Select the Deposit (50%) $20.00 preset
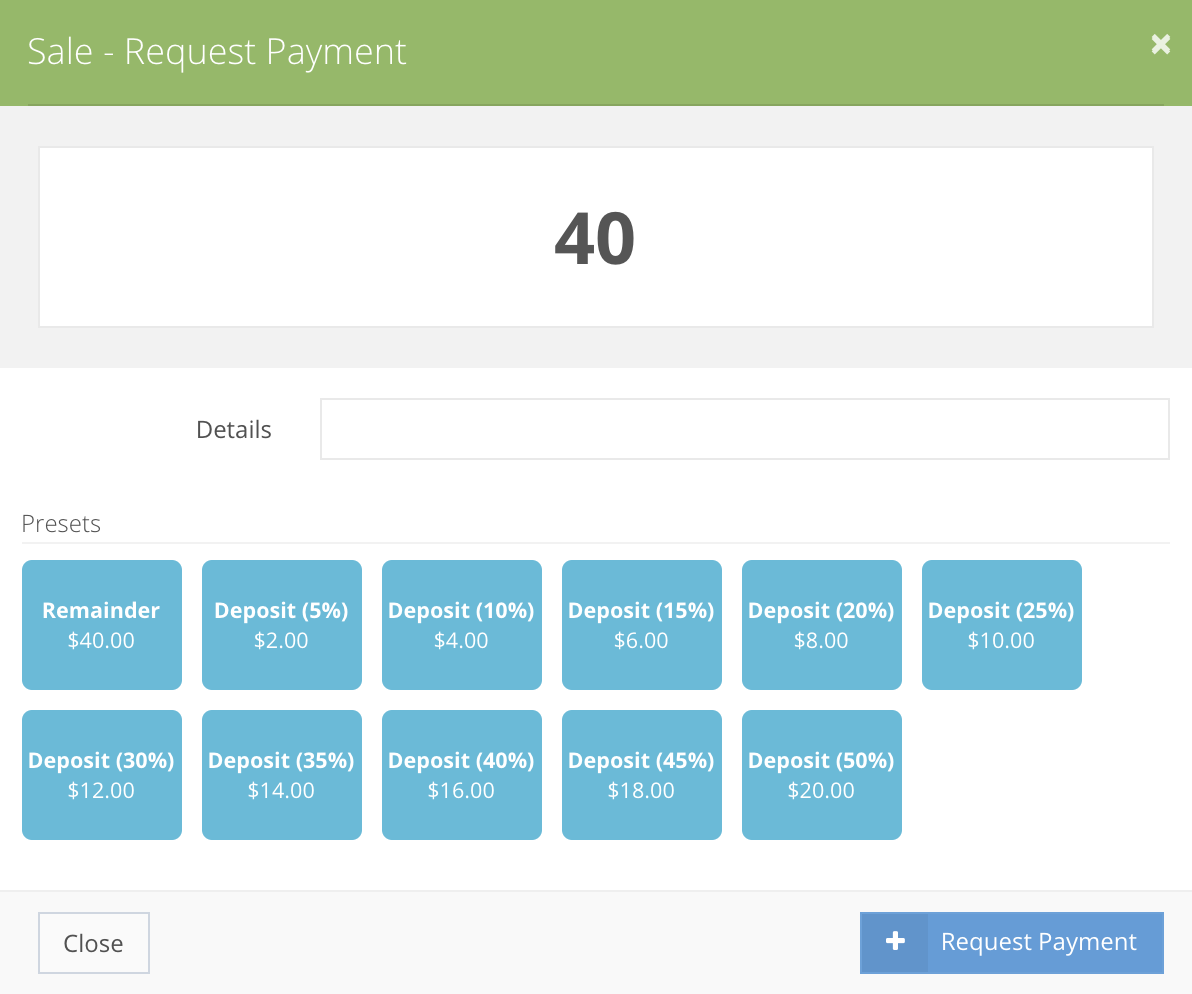Viewport: 1192px width, 994px height. [x=822, y=775]
